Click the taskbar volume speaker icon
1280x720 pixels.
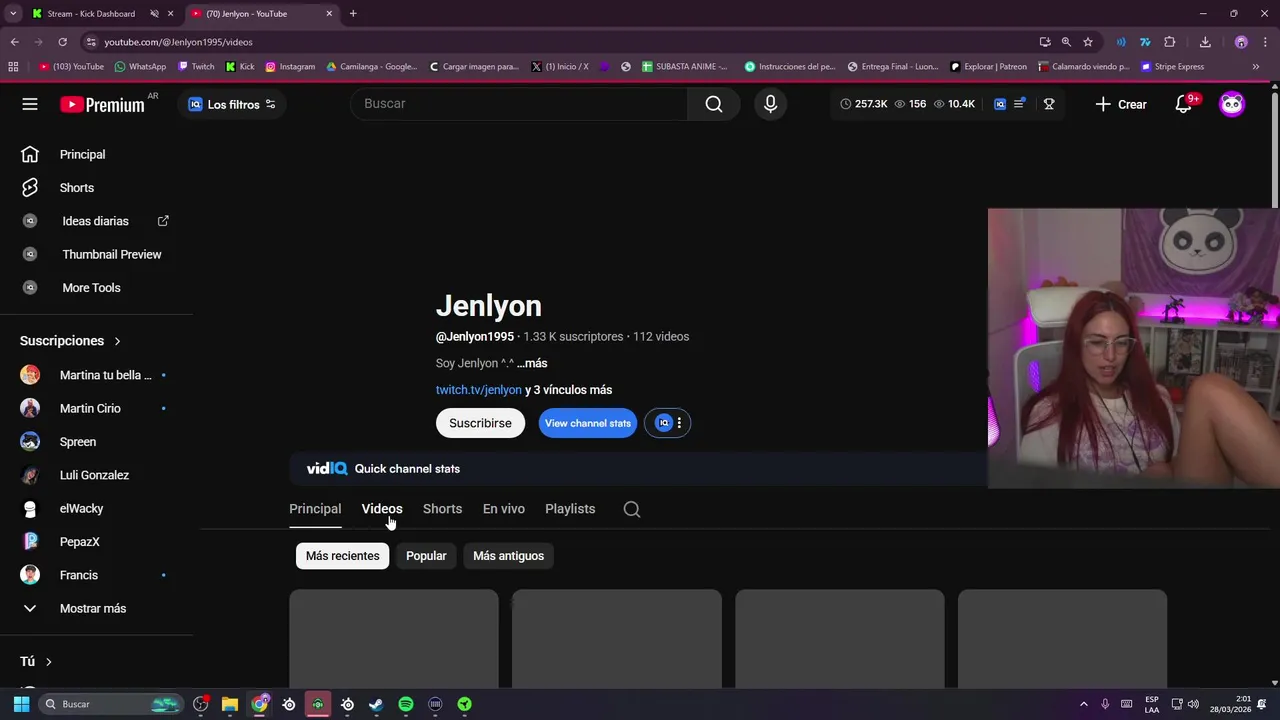click(x=1193, y=704)
